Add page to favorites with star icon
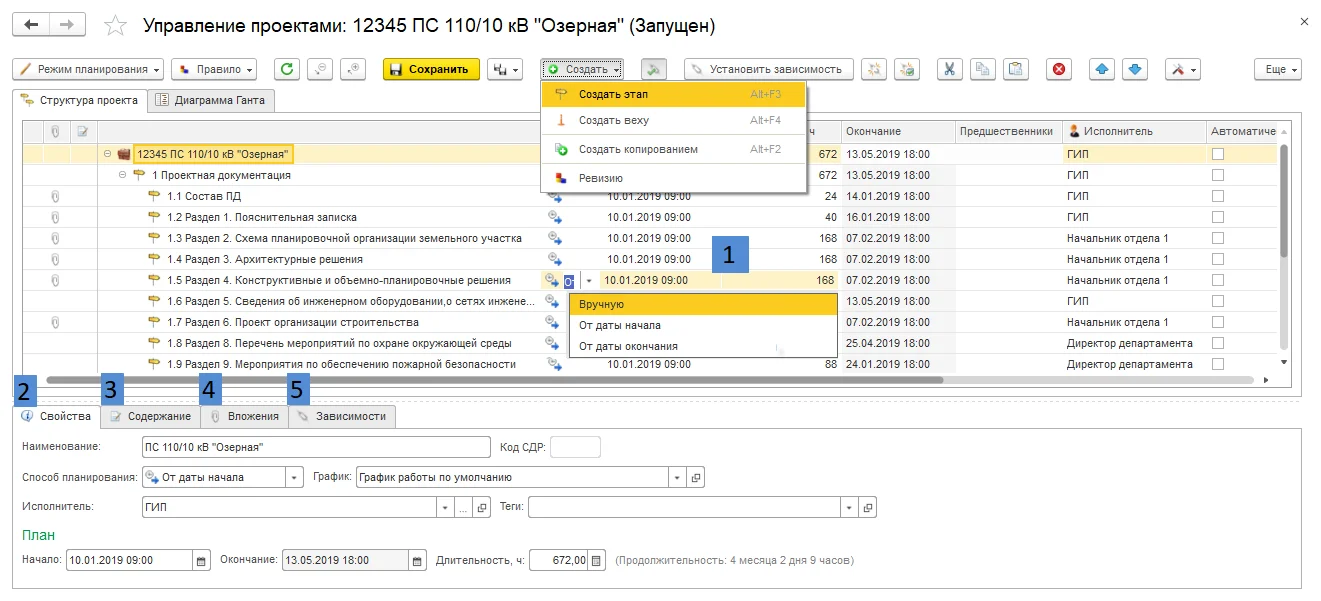This screenshot has height=601, width=1321. pyautogui.click(x=116, y=26)
